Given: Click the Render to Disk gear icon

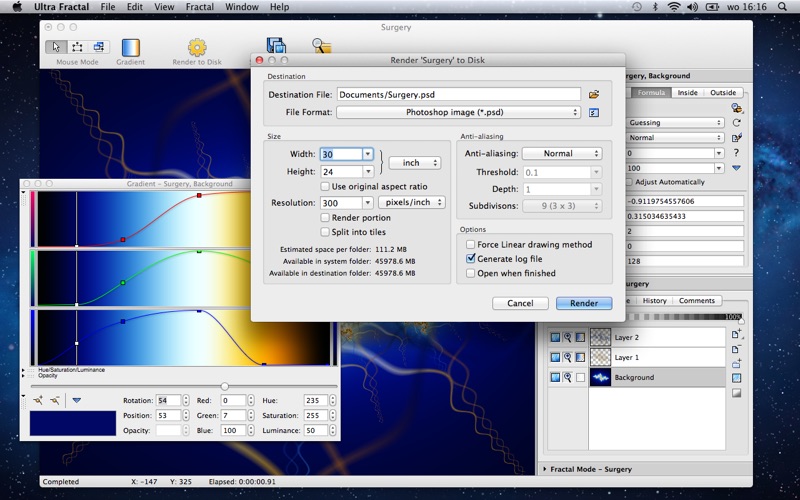Looking at the screenshot, I should pyautogui.click(x=197, y=47).
